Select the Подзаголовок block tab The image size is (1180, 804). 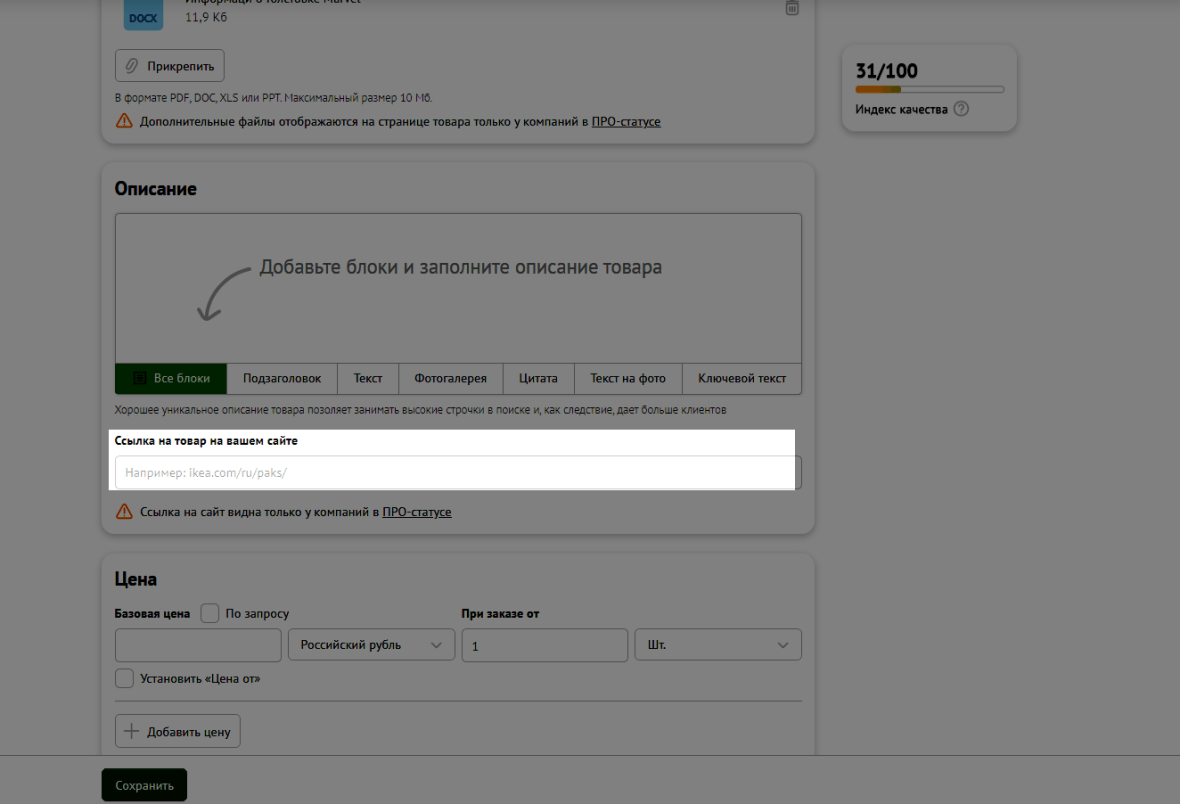click(x=282, y=379)
